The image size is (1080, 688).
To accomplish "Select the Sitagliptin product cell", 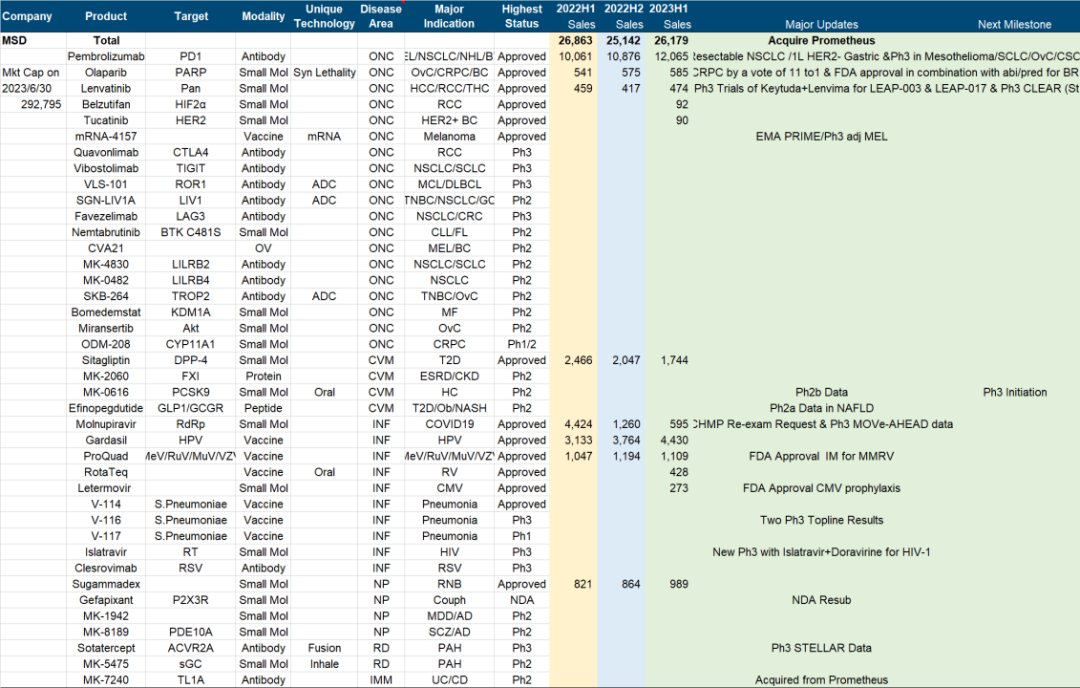I will pos(106,359).
